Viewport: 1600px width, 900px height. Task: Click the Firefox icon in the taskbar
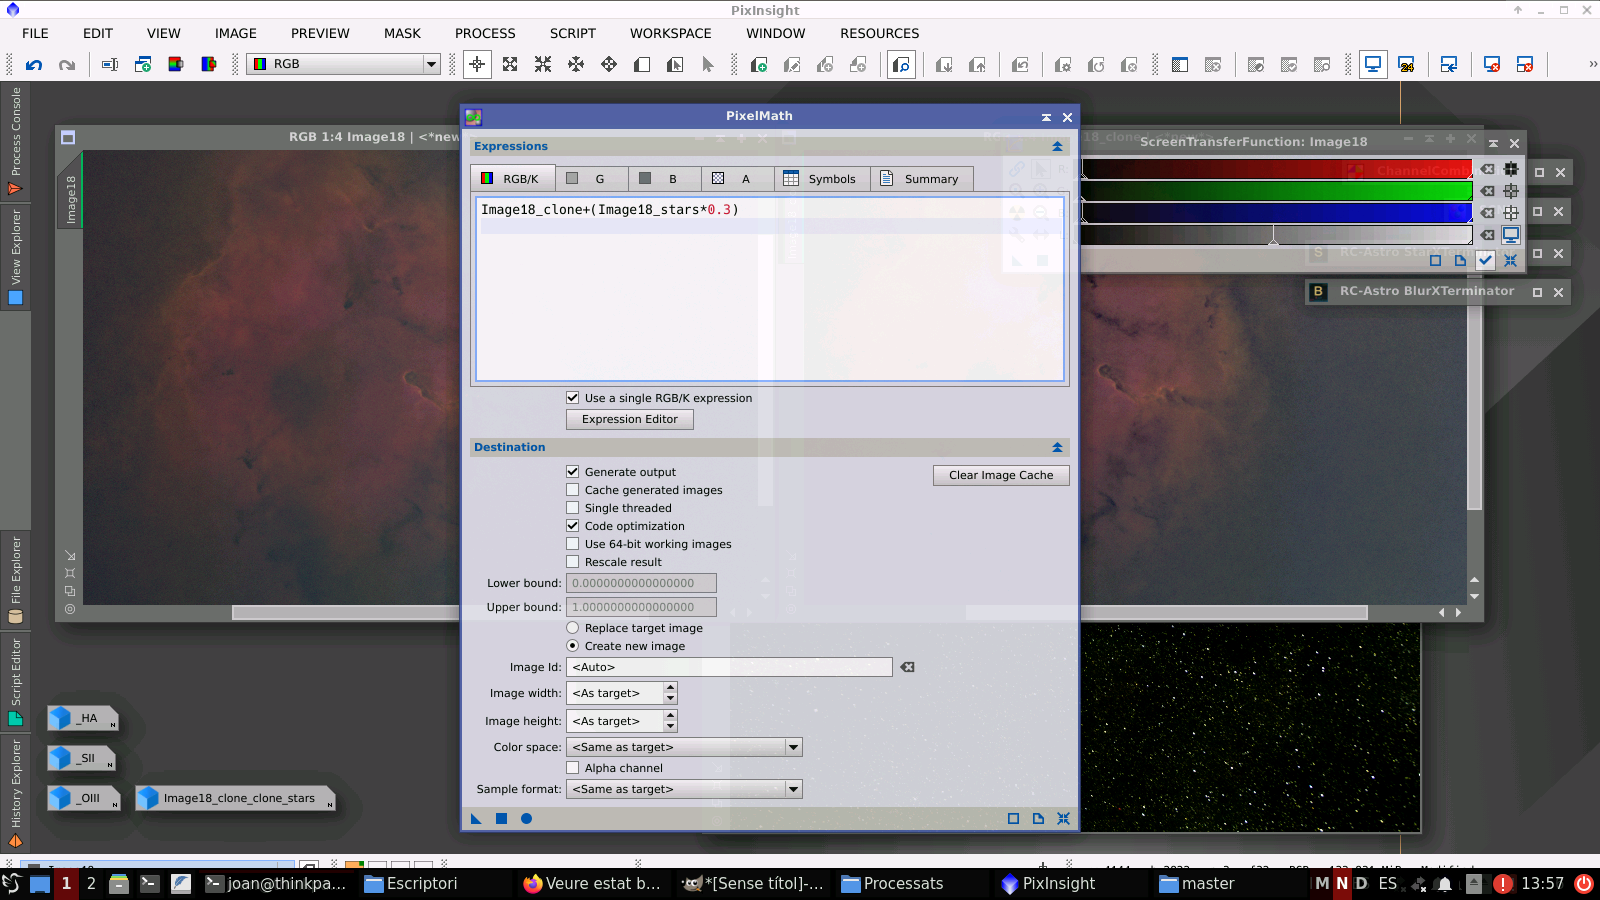point(532,884)
